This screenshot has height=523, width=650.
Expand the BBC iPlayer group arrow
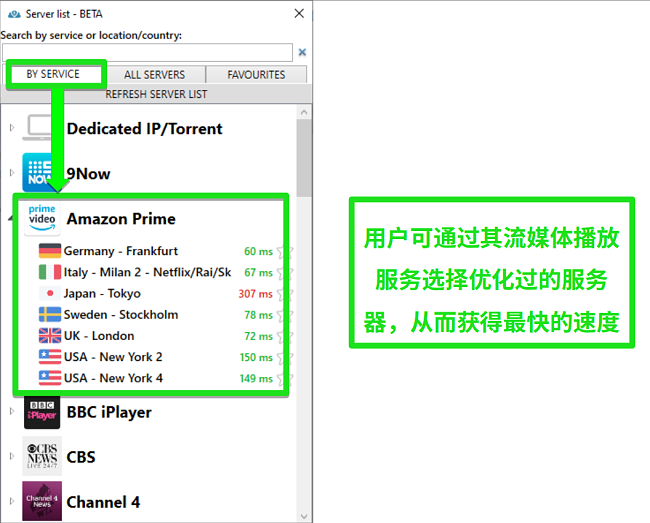coord(12,411)
